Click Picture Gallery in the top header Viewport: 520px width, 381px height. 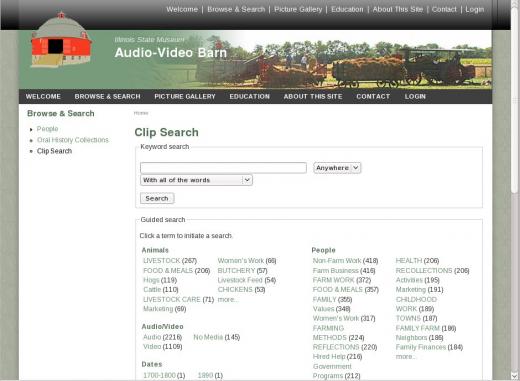(x=298, y=9)
